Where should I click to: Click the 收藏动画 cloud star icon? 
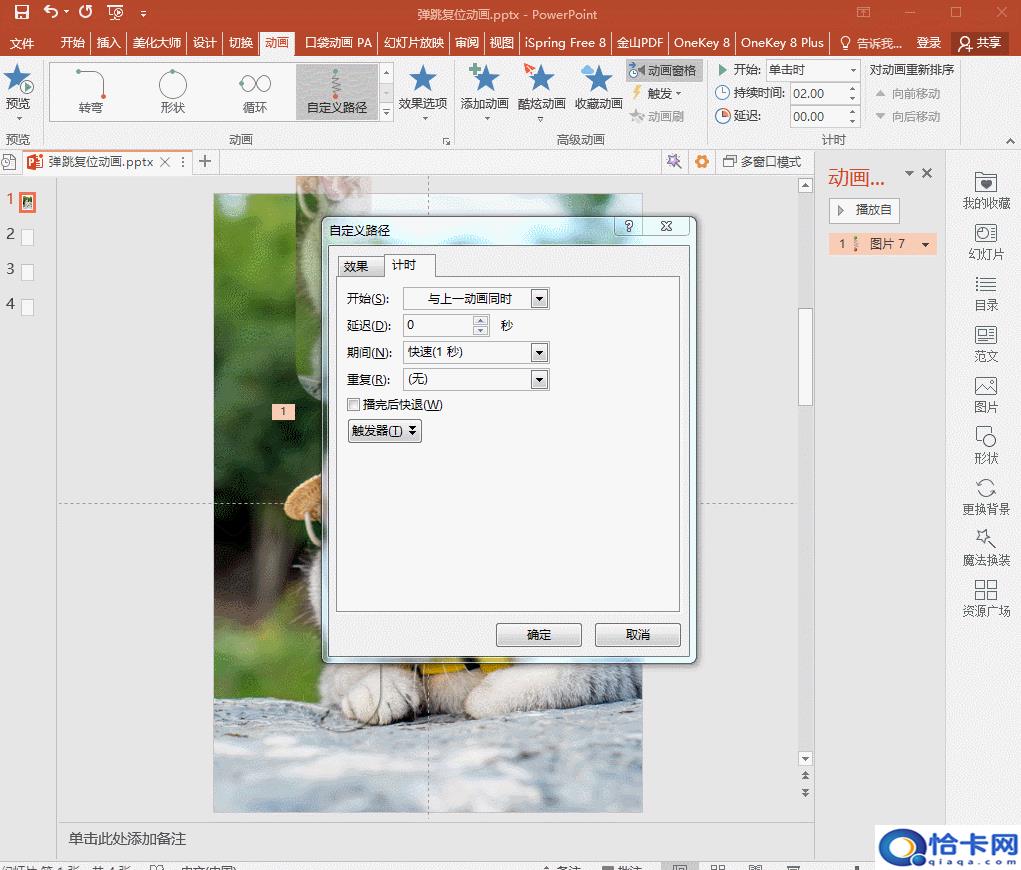coord(598,79)
